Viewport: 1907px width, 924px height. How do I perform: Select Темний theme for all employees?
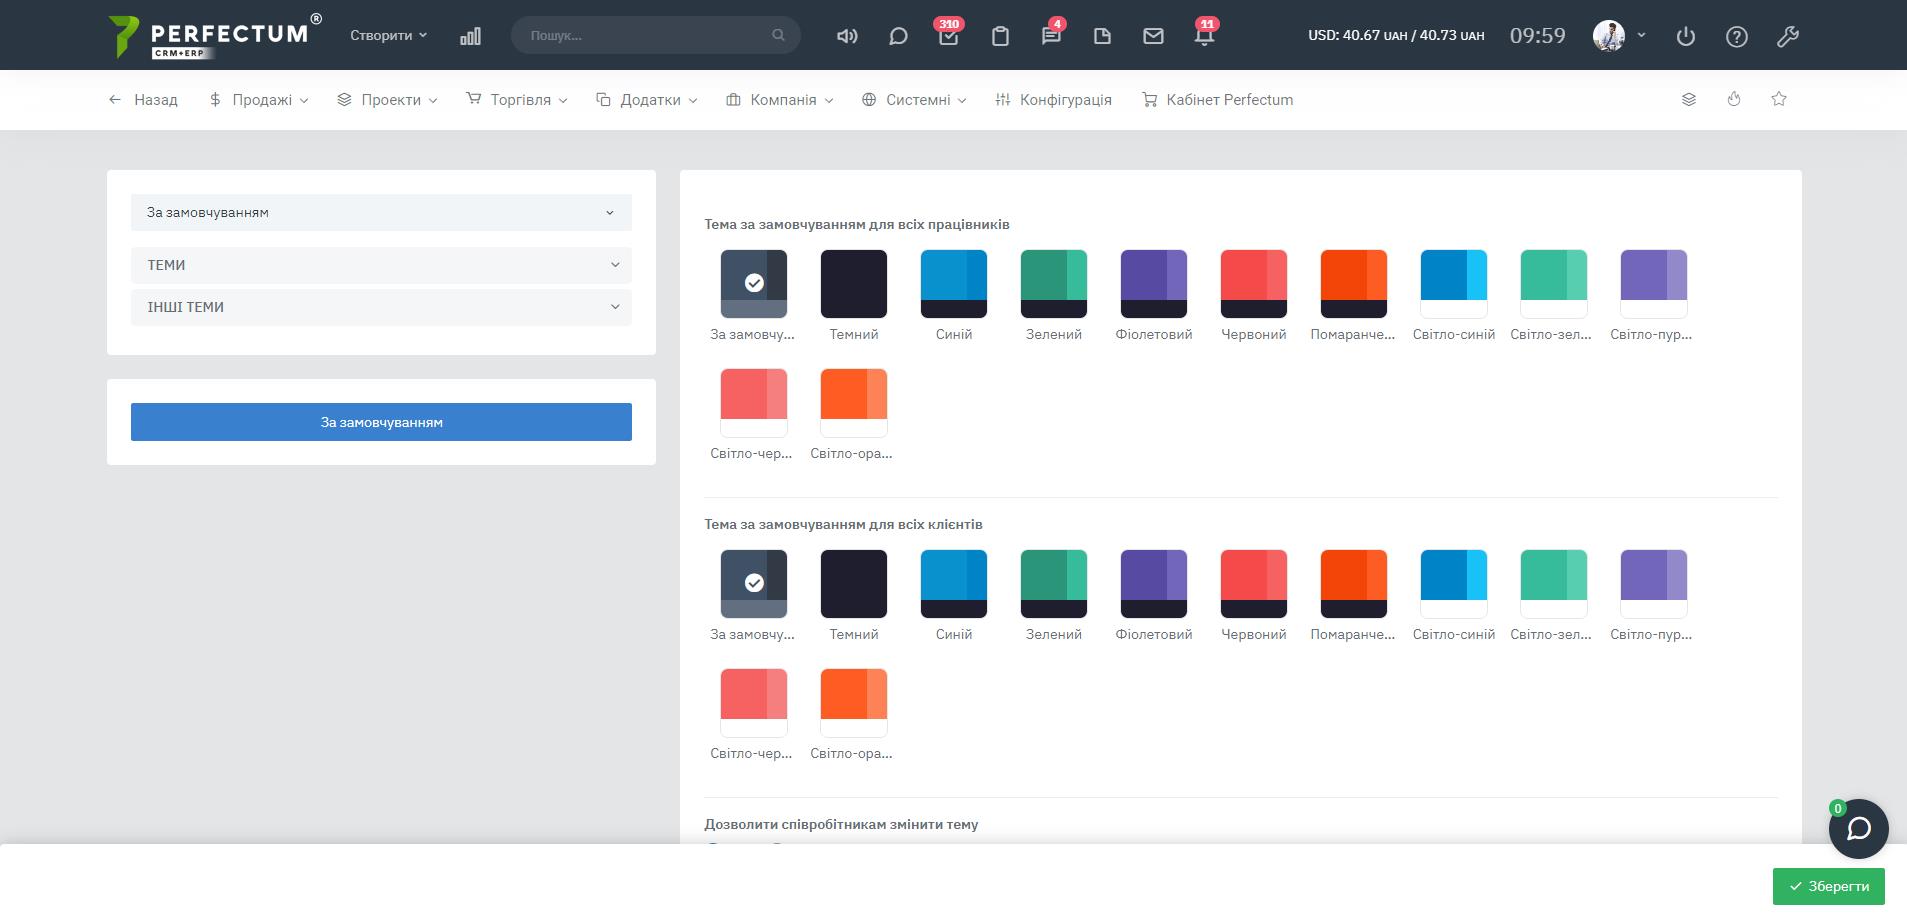[x=854, y=284]
